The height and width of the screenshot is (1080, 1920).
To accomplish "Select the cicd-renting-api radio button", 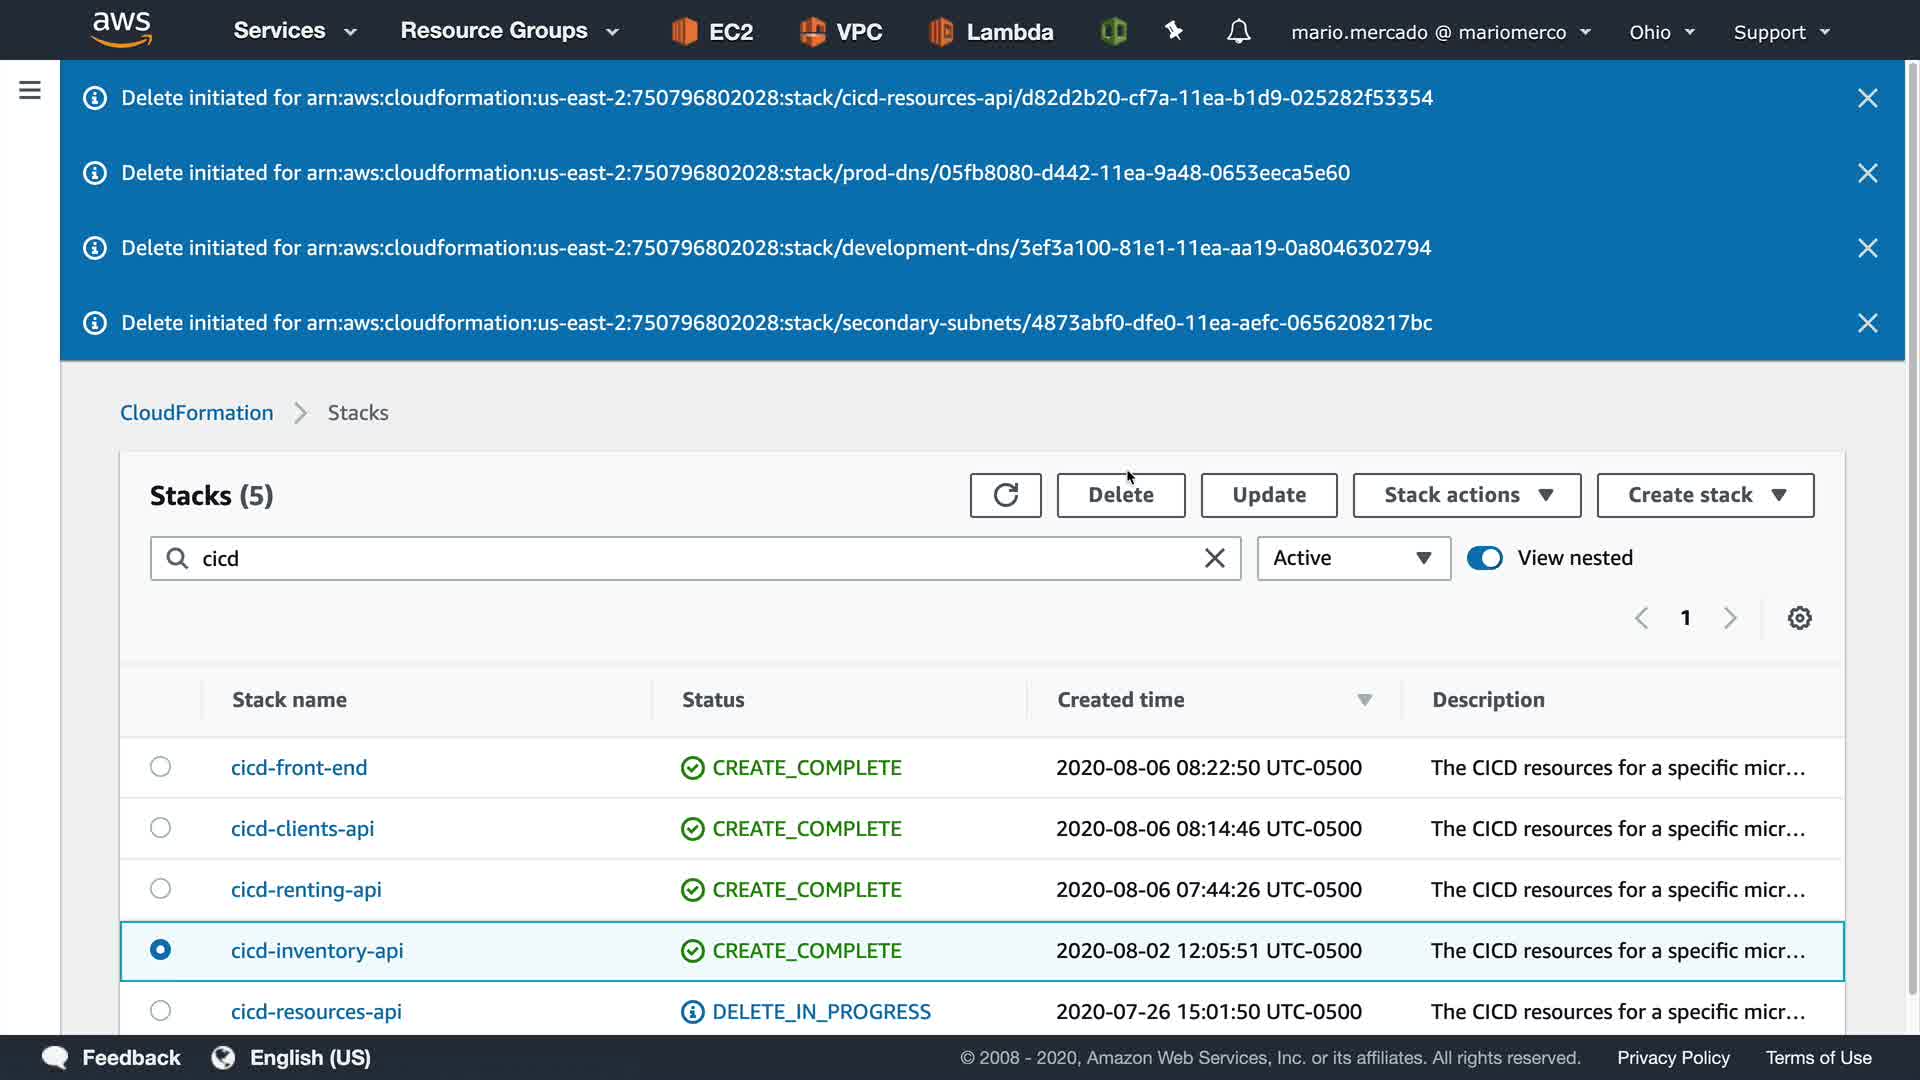I will click(x=160, y=889).
